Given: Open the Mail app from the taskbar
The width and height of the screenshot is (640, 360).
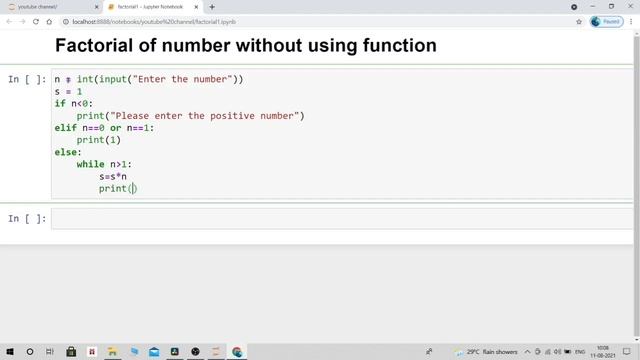Looking at the screenshot, I should 154,351.
